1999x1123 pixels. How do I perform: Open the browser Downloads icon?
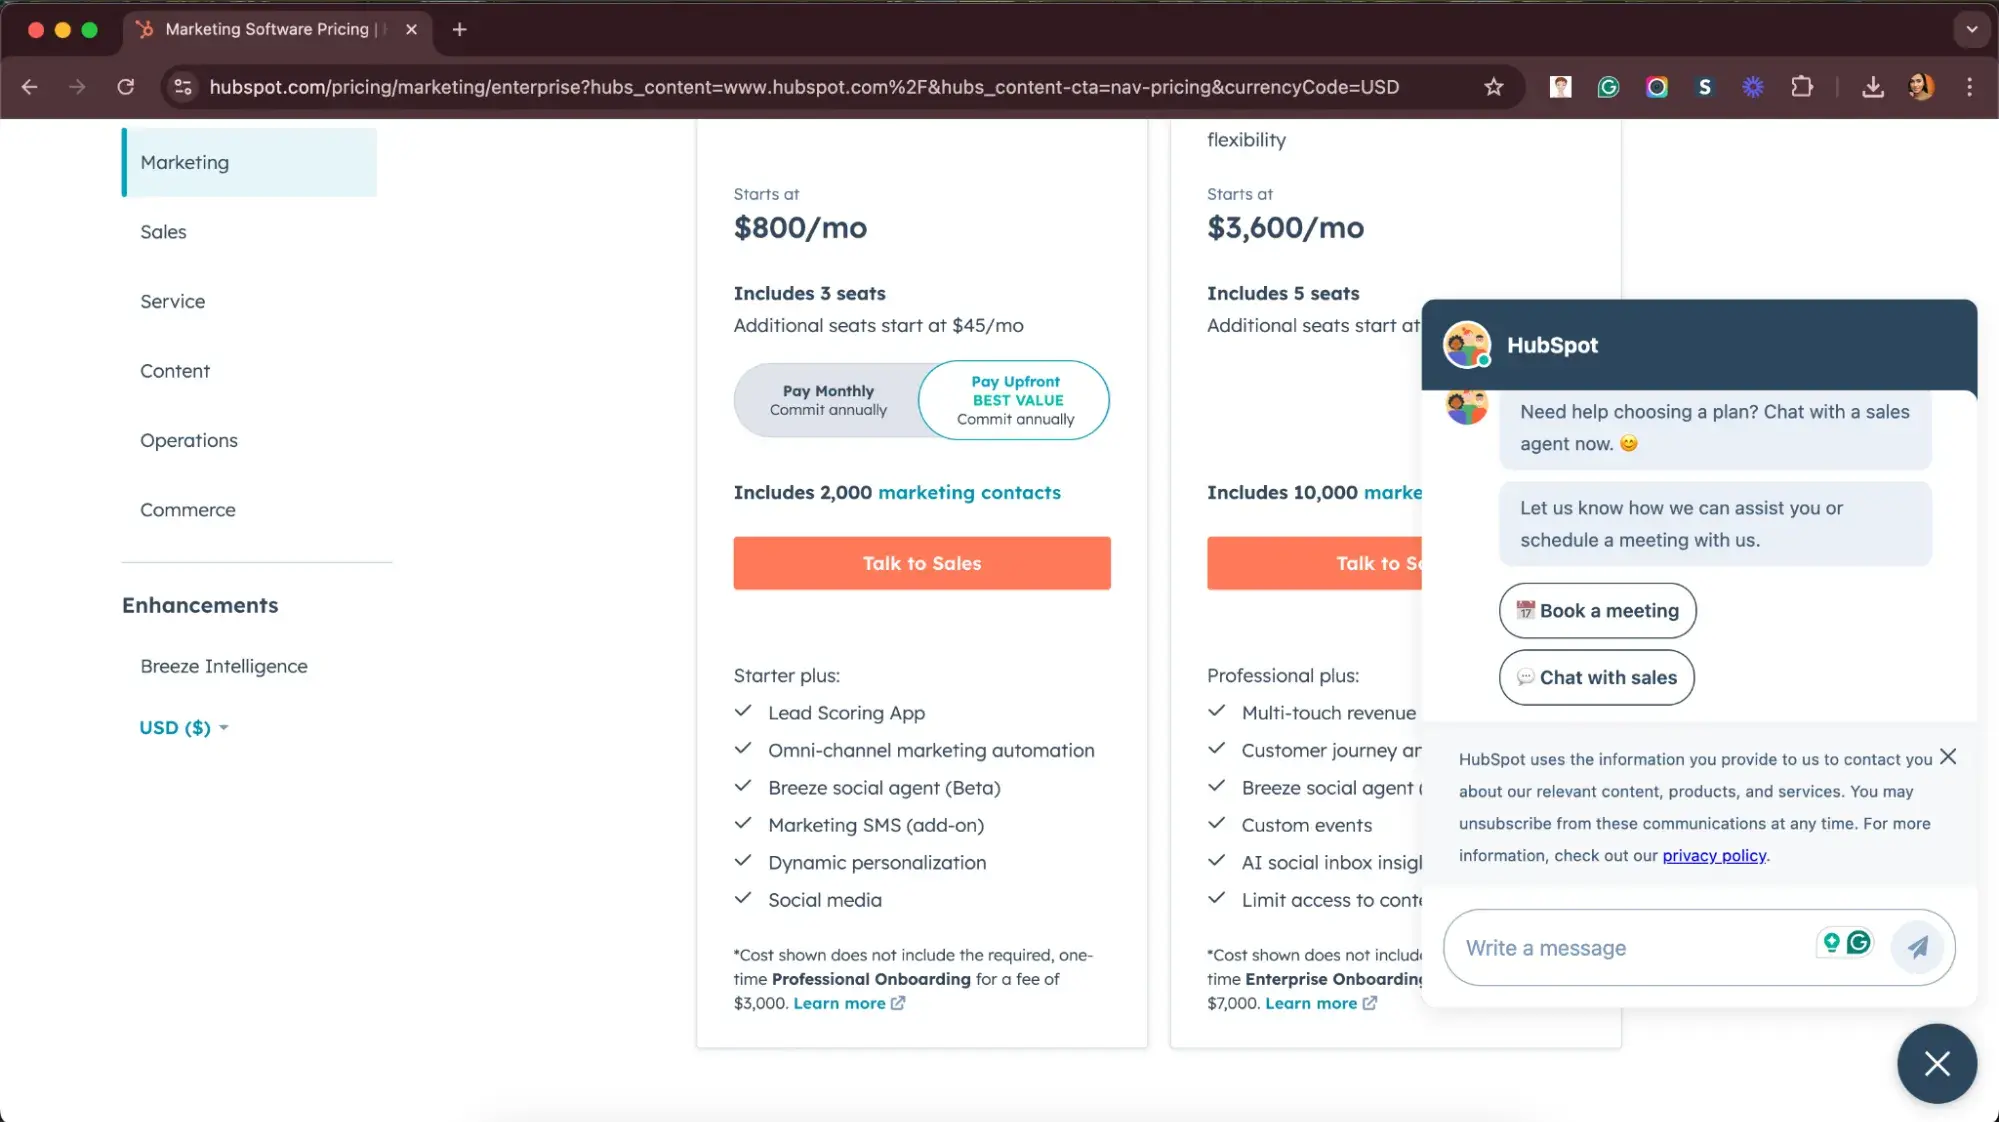[1872, 87]
